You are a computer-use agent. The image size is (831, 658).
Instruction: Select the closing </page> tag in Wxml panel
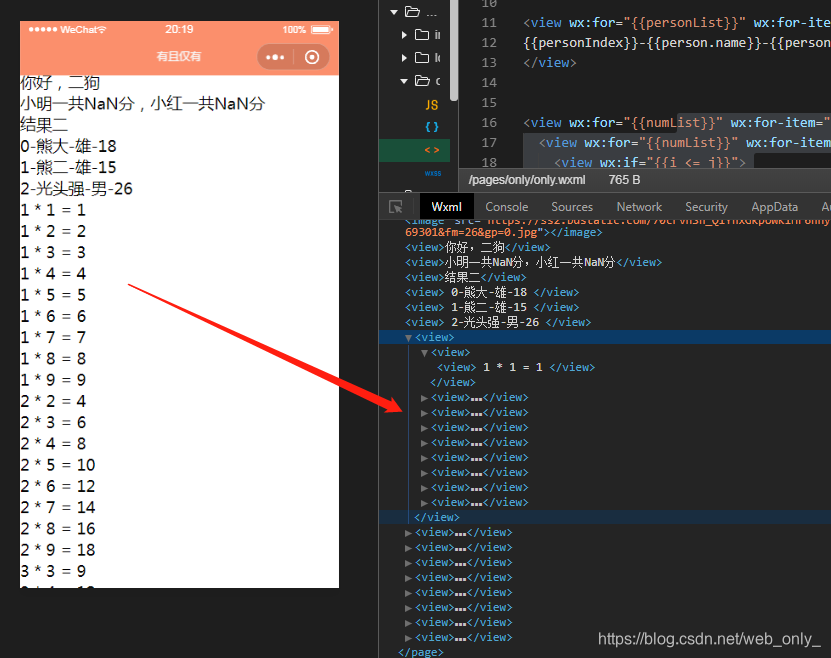(x=421, y=652)
